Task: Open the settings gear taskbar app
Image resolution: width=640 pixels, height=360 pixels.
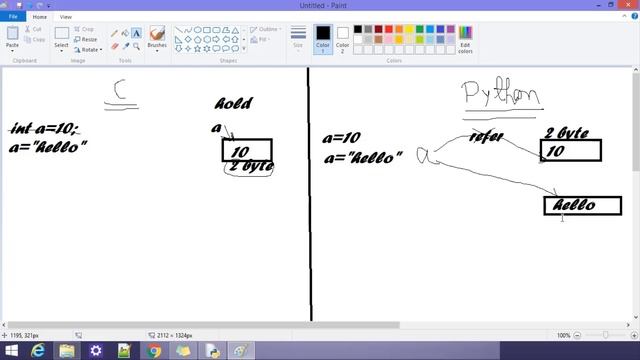Action: (x=96, y=351)
